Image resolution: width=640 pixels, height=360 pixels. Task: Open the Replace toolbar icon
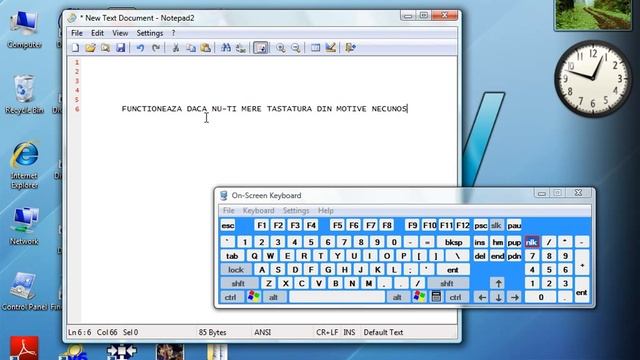pos(241,48)
